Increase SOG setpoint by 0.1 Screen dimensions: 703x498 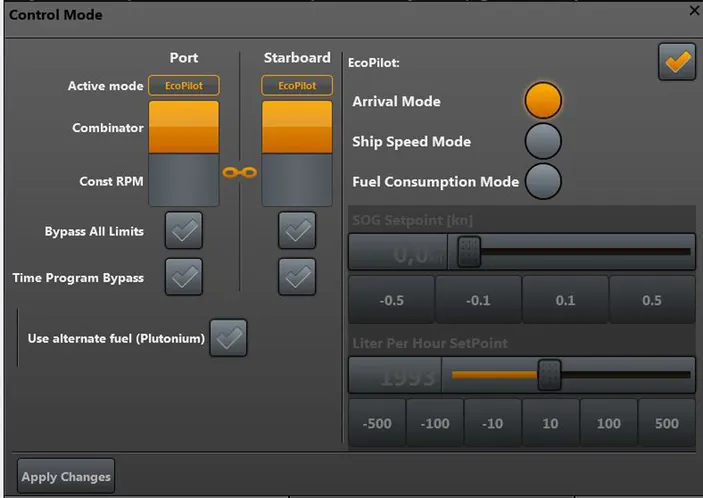pyautogui.click(x=565, y=300)
